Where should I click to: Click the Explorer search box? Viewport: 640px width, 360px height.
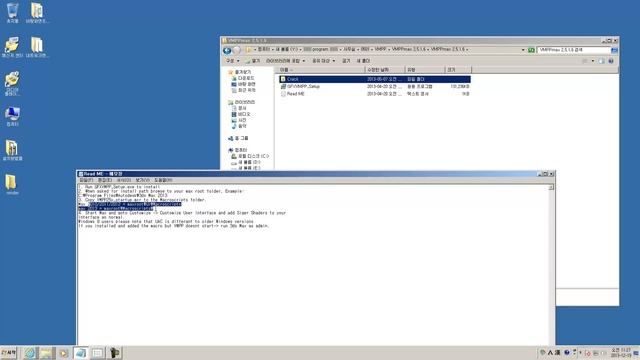pos(573,50)
